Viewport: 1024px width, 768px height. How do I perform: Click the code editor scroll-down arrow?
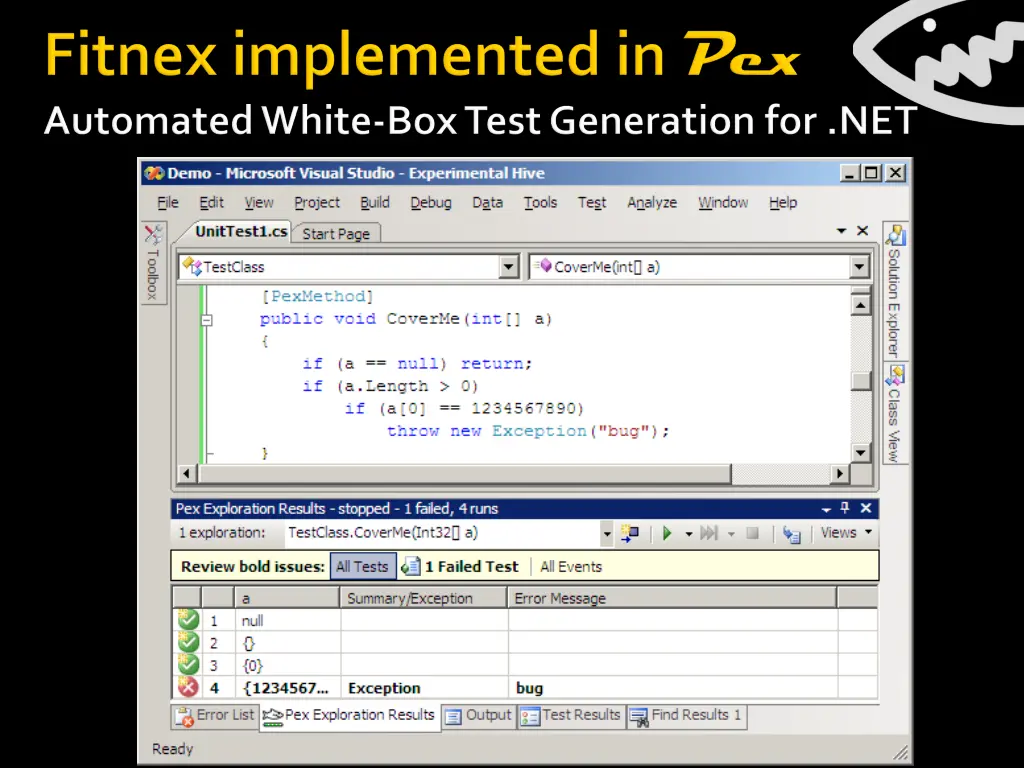pyautogui.click(x=861, y=452)
